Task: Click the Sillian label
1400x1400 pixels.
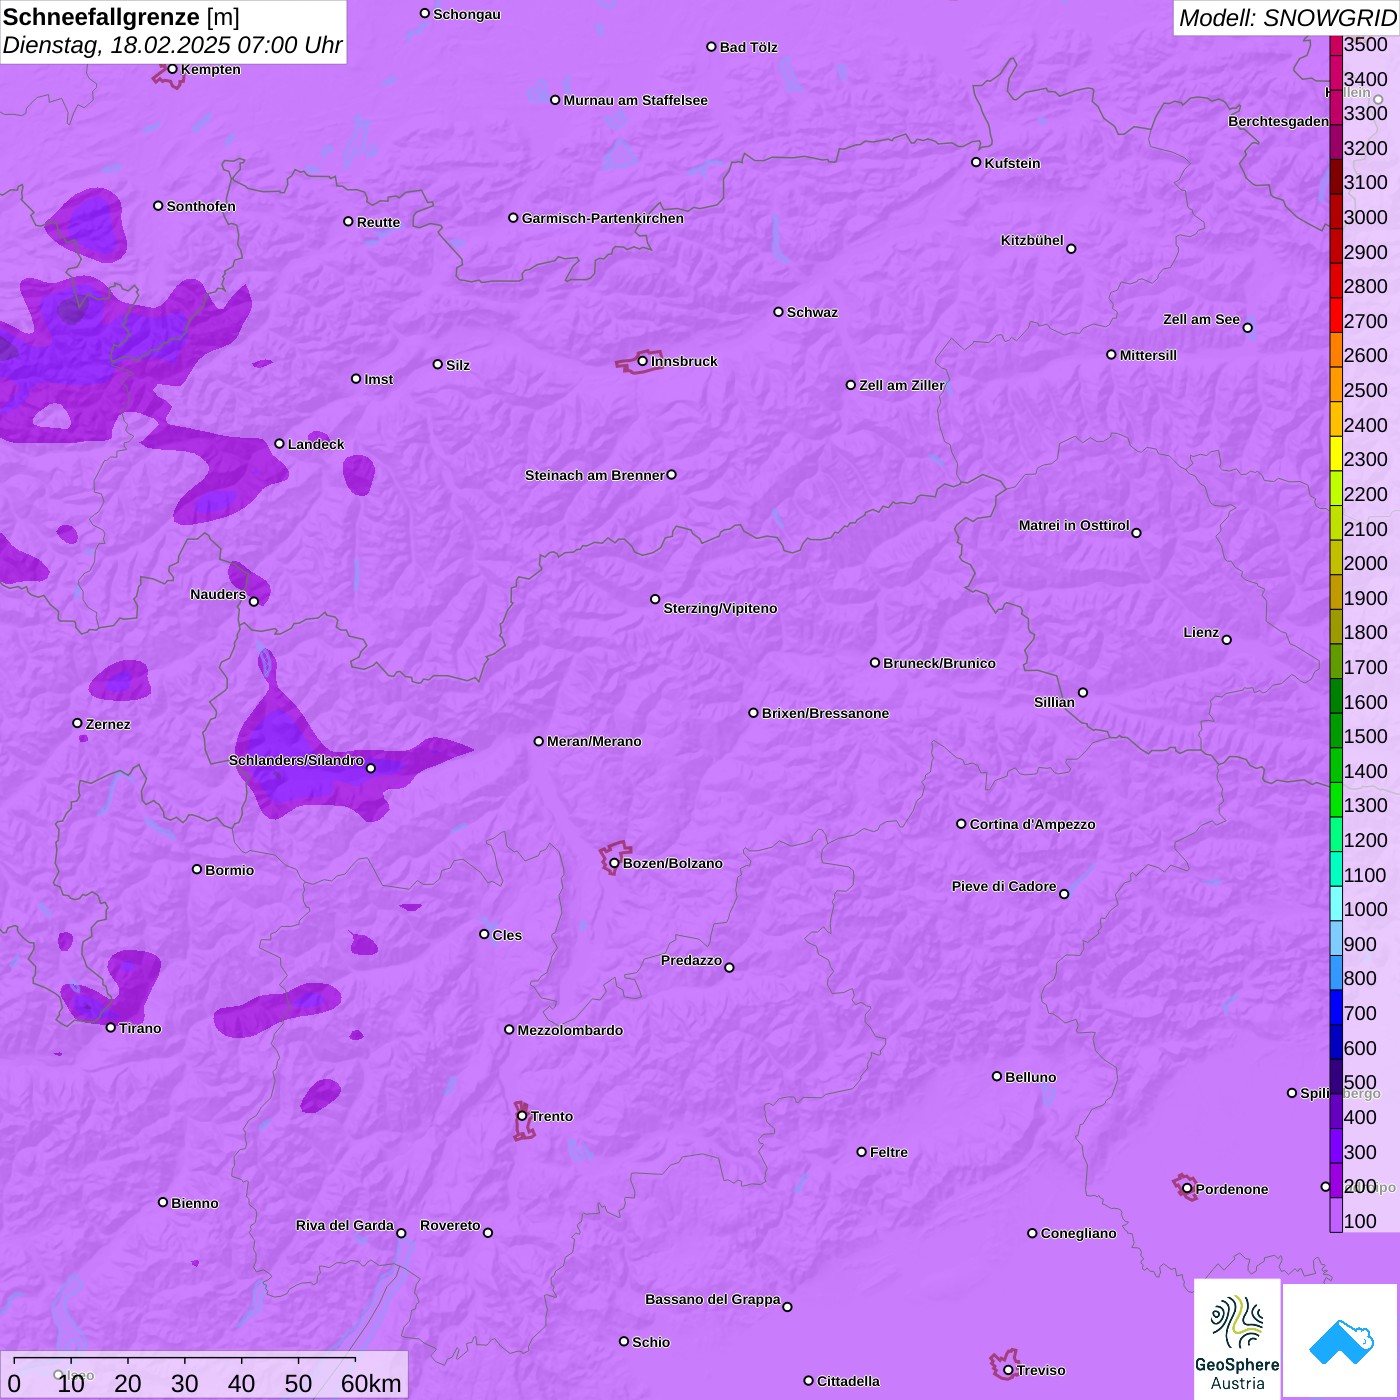Action: [1054, 702]
